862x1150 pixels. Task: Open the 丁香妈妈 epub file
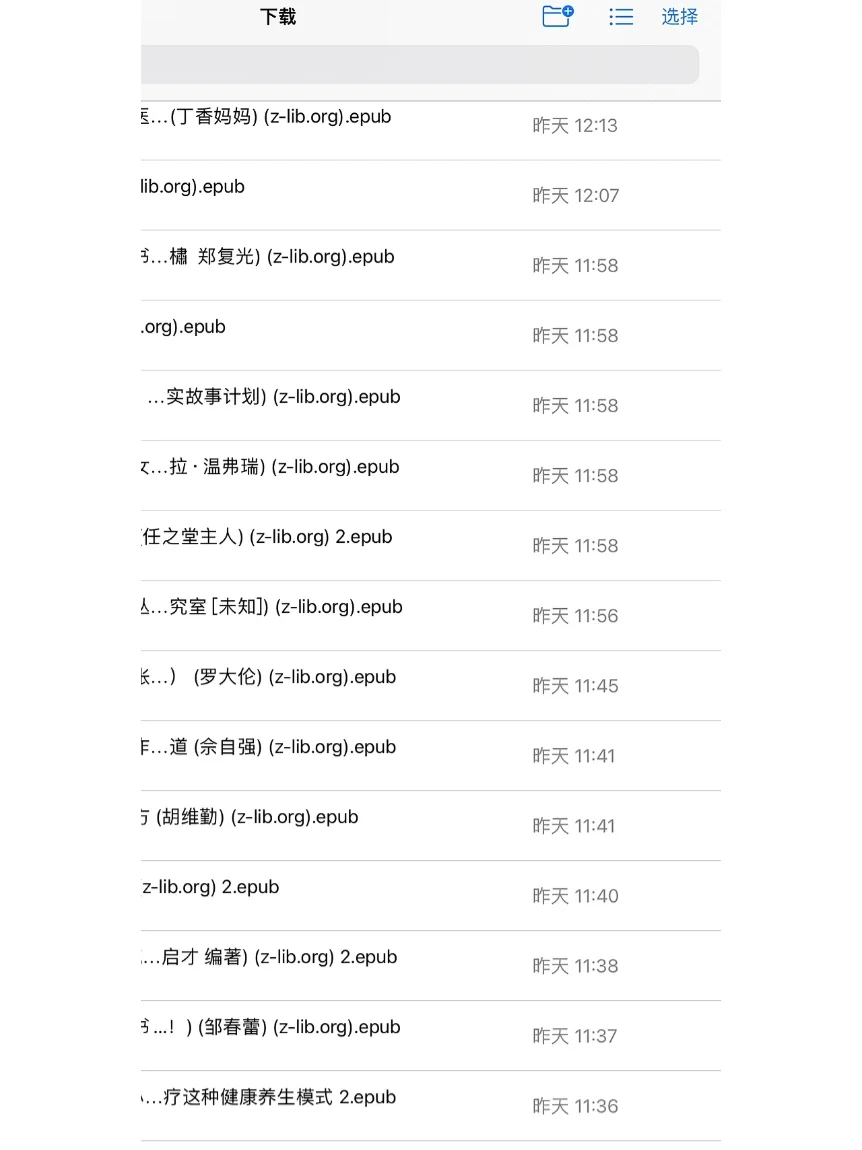[x=431, y=125]
